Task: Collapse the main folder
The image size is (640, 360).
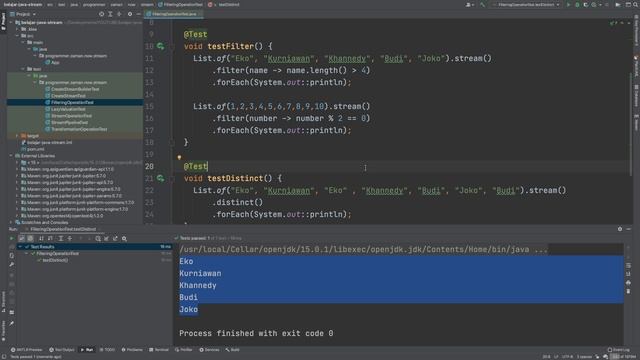Action: click(23, 42)
